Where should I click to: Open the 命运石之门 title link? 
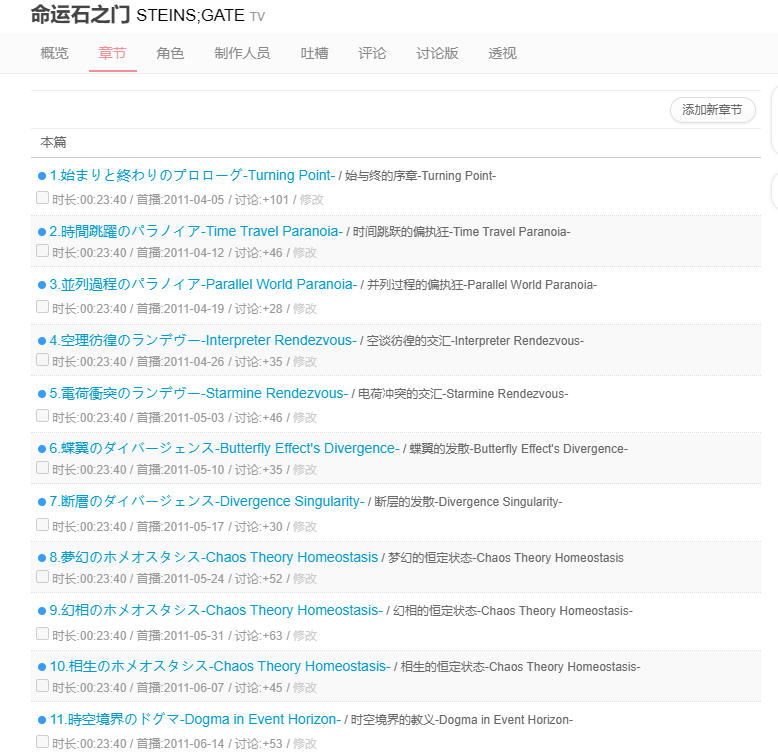80,14
